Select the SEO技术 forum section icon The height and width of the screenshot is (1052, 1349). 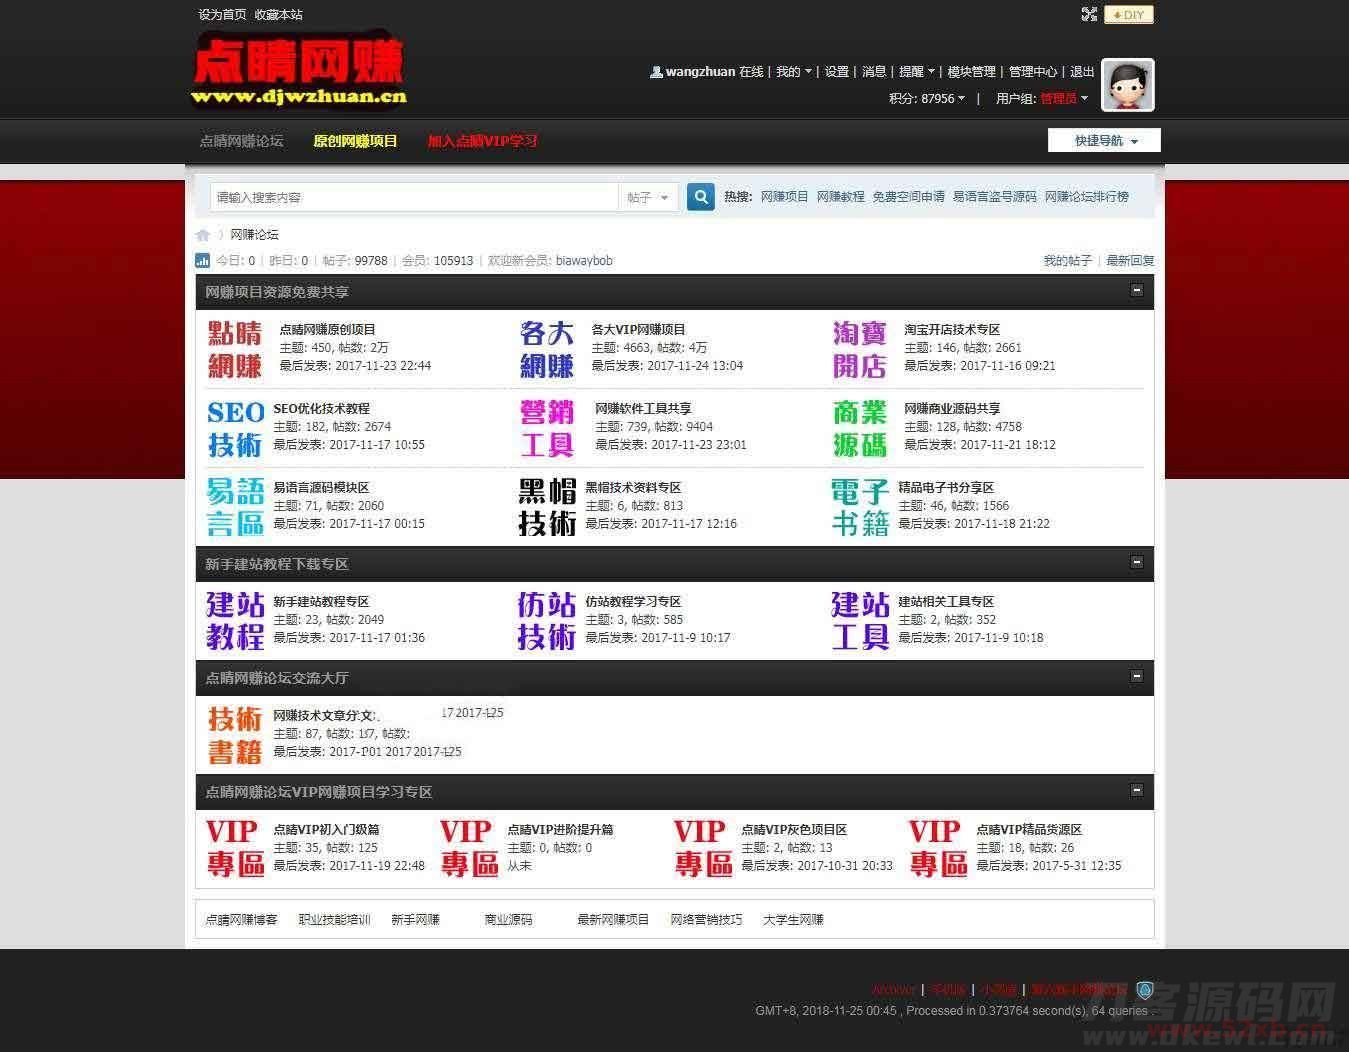point(235,427)
